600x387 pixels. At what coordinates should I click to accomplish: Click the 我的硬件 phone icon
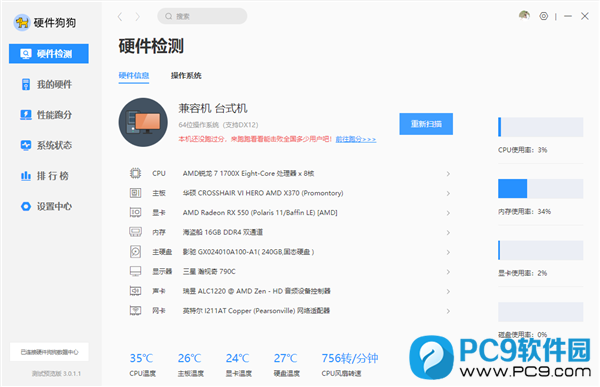point(26,84)
